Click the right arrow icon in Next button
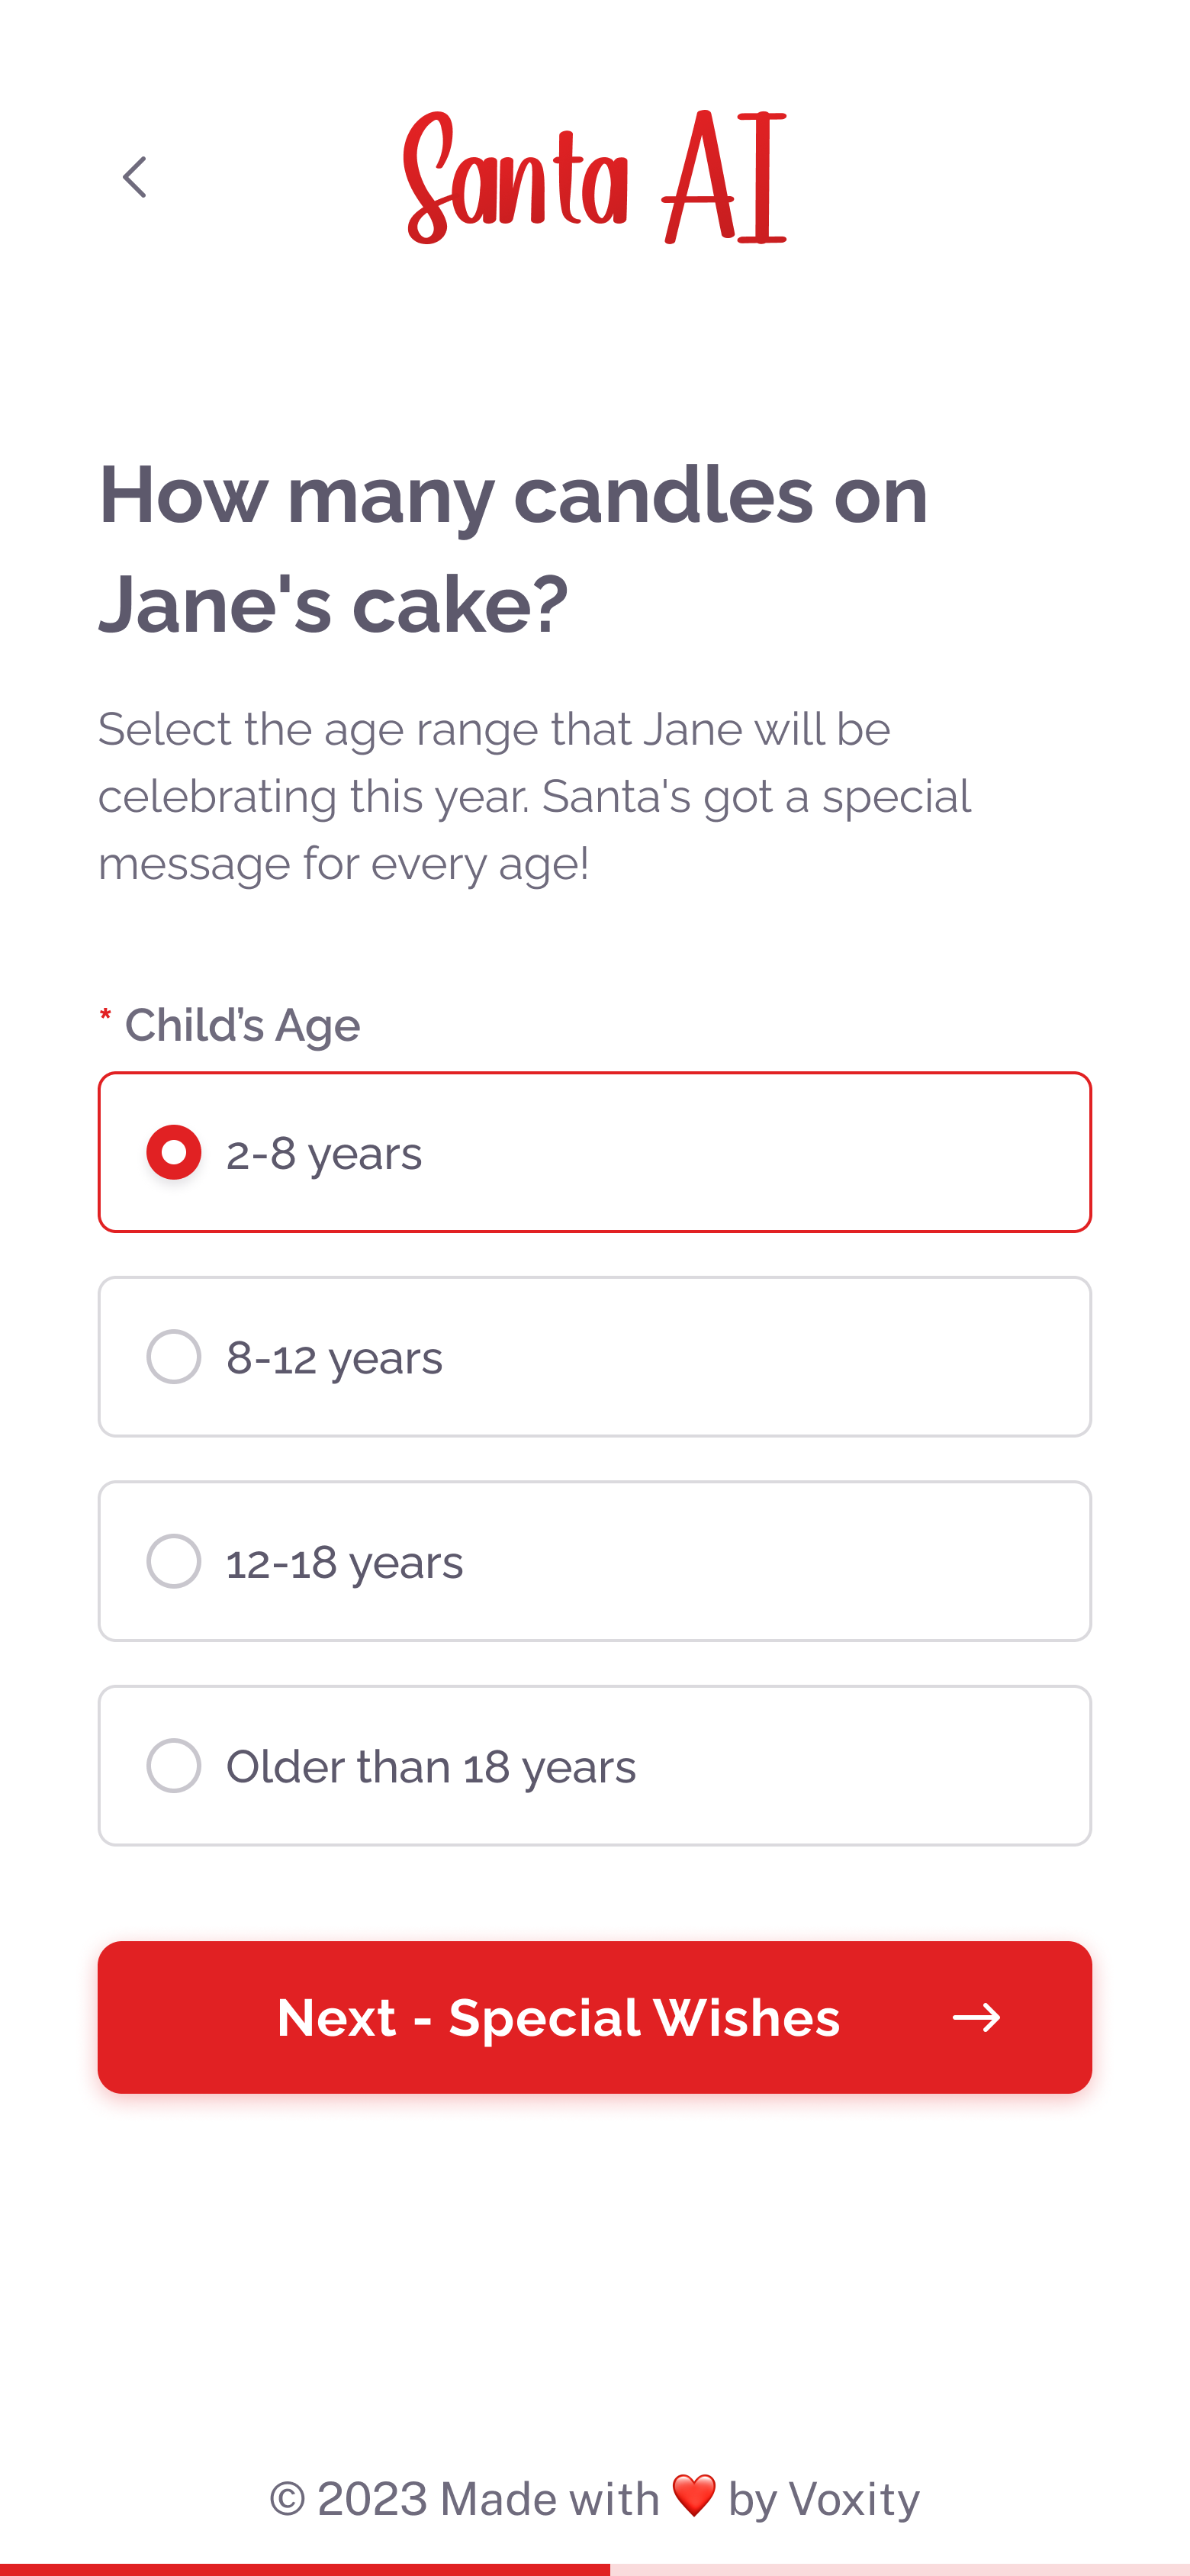This screenshot has width=1190, height=2576. coord(976,2018)
